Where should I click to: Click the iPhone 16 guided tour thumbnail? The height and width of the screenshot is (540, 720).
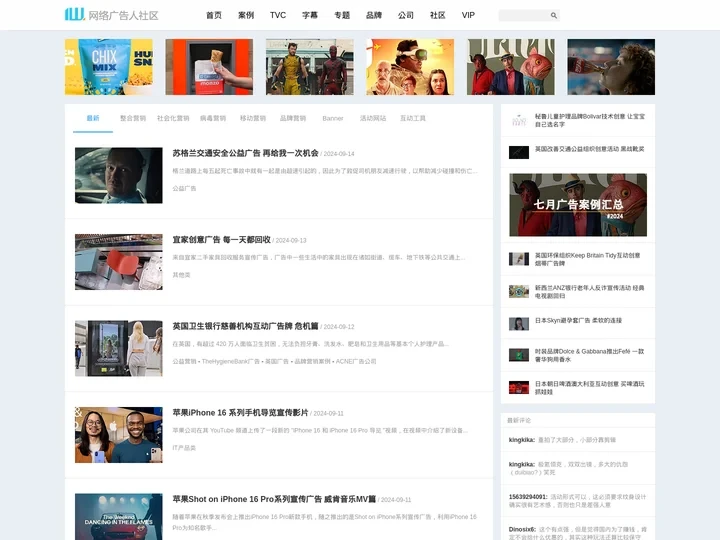(x=118, y=435)
